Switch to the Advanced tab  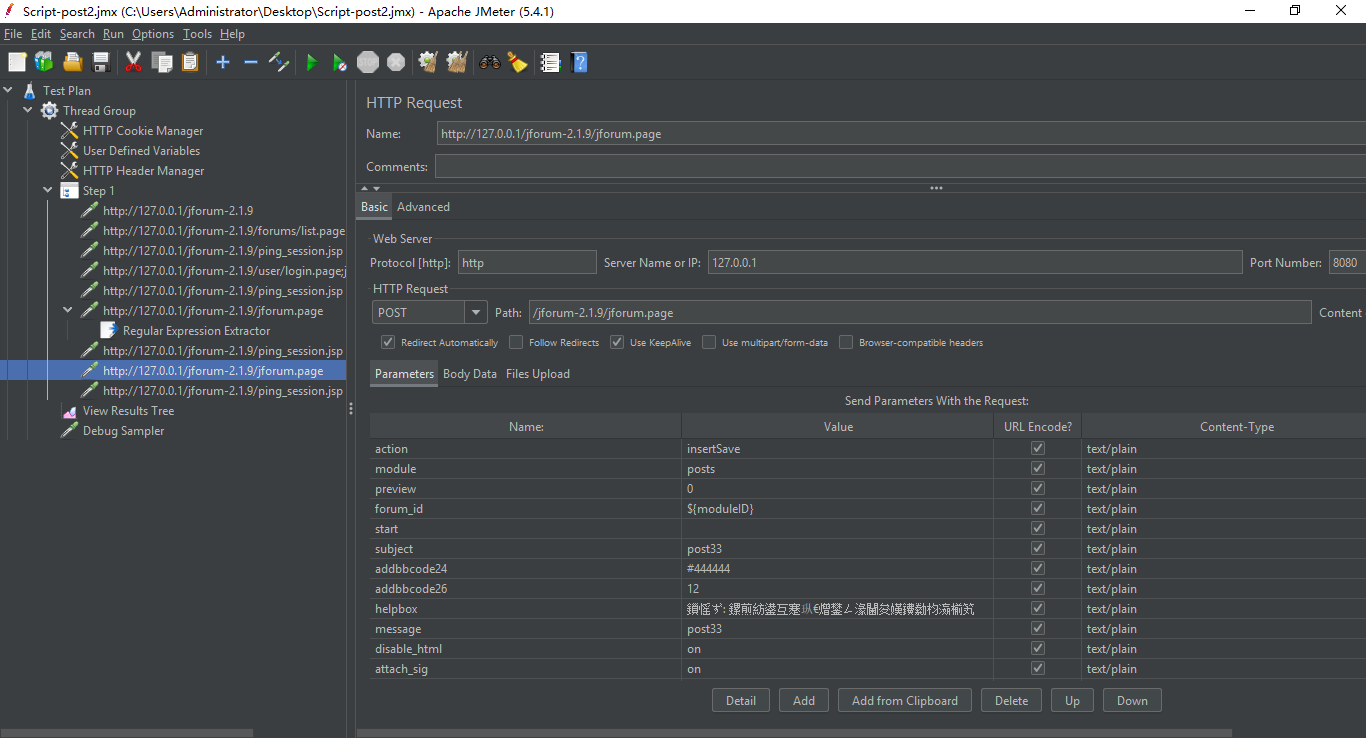(x=423, y=207)
